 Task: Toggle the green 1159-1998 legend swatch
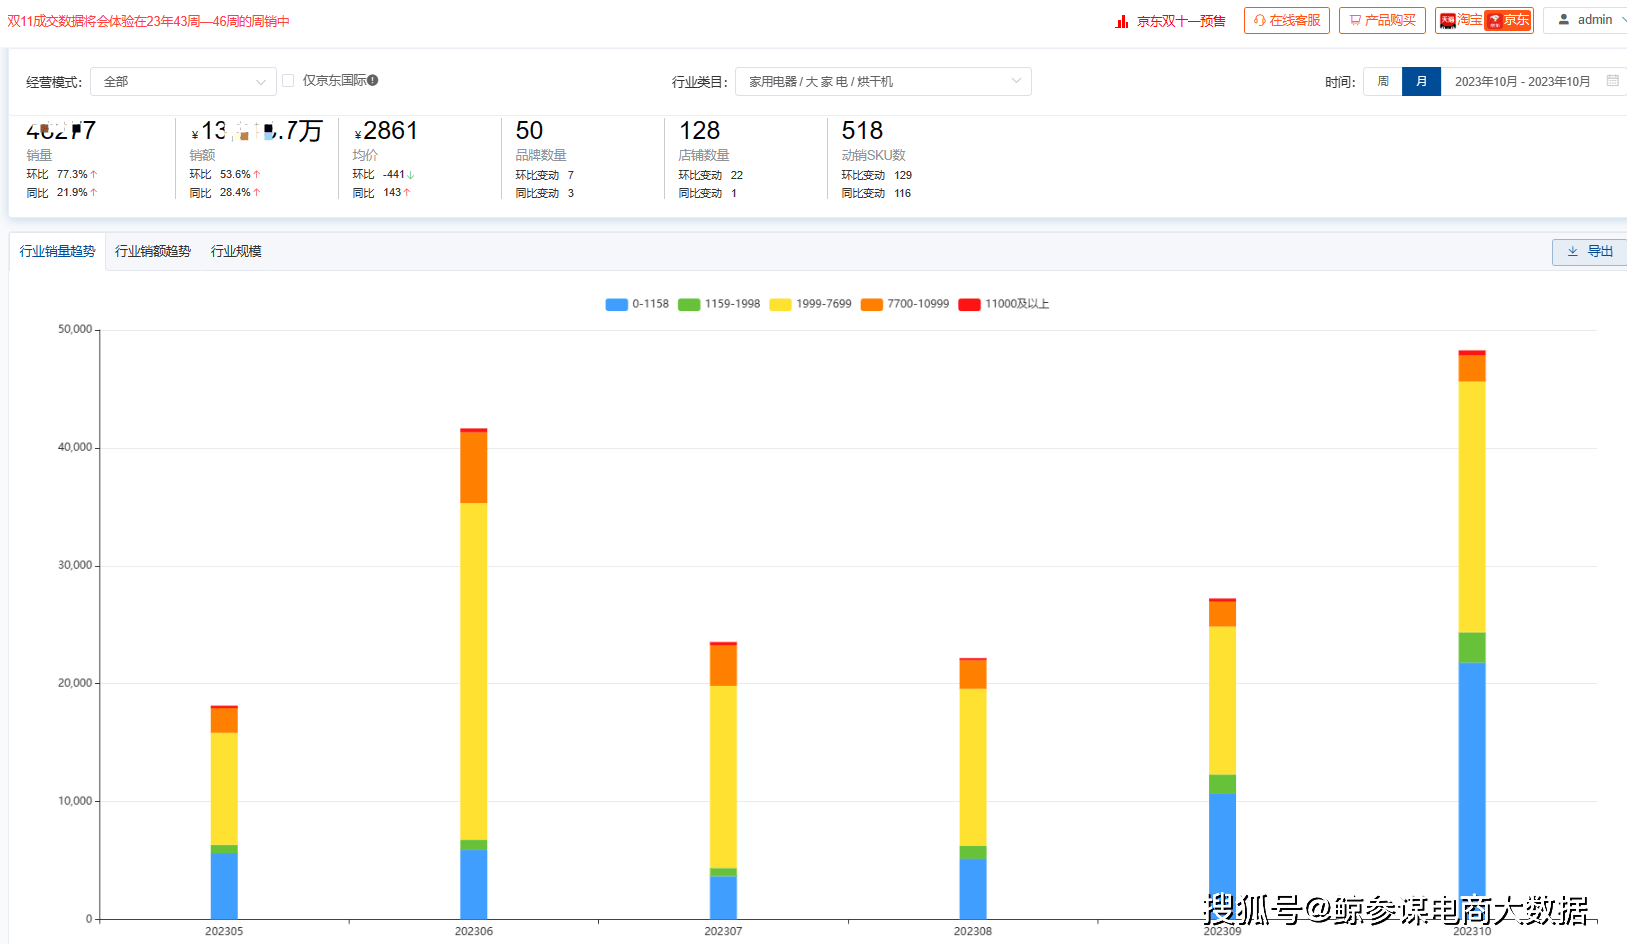(689, 304)
